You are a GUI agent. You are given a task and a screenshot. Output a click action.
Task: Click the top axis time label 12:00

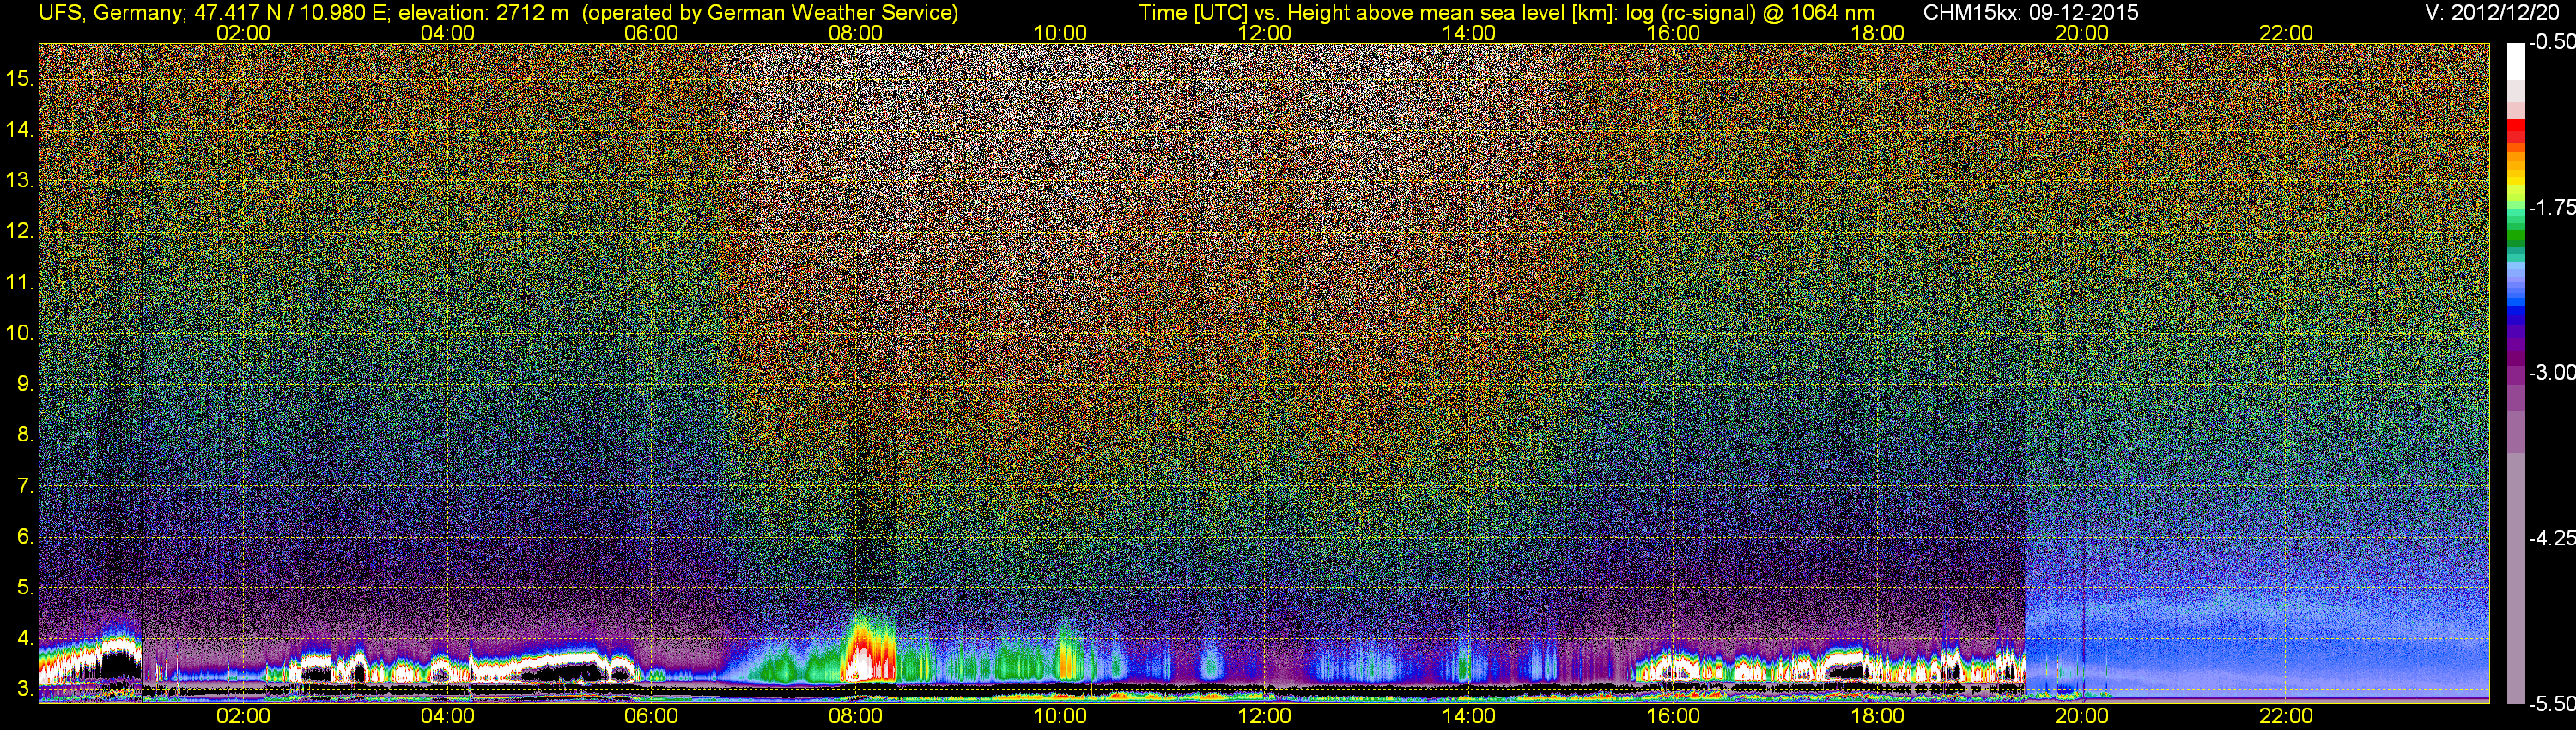[x=1264, y=32]
